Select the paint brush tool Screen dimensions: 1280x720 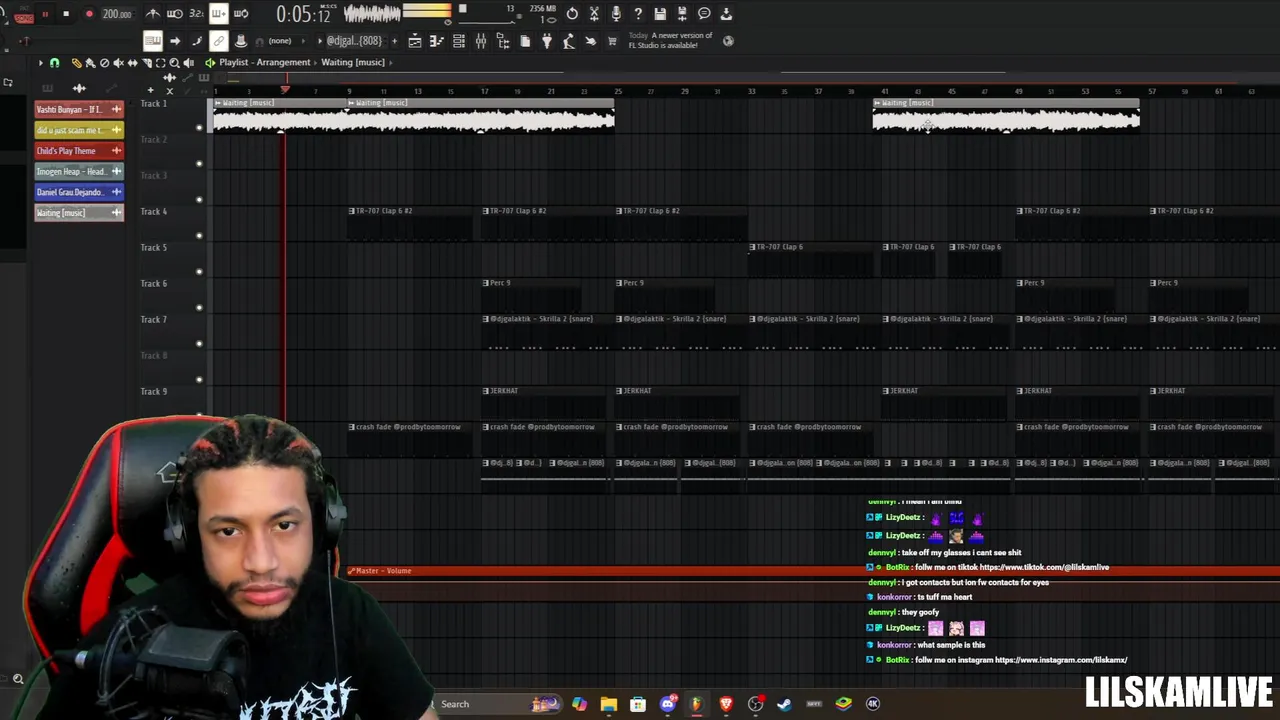coord(90,63)
